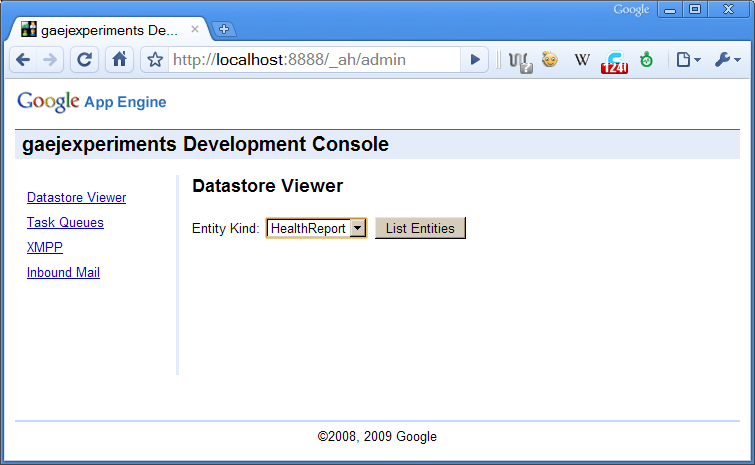This screenshot has width=755, height=465.
Task: Open the home page icon
Action: pos(119,60)
